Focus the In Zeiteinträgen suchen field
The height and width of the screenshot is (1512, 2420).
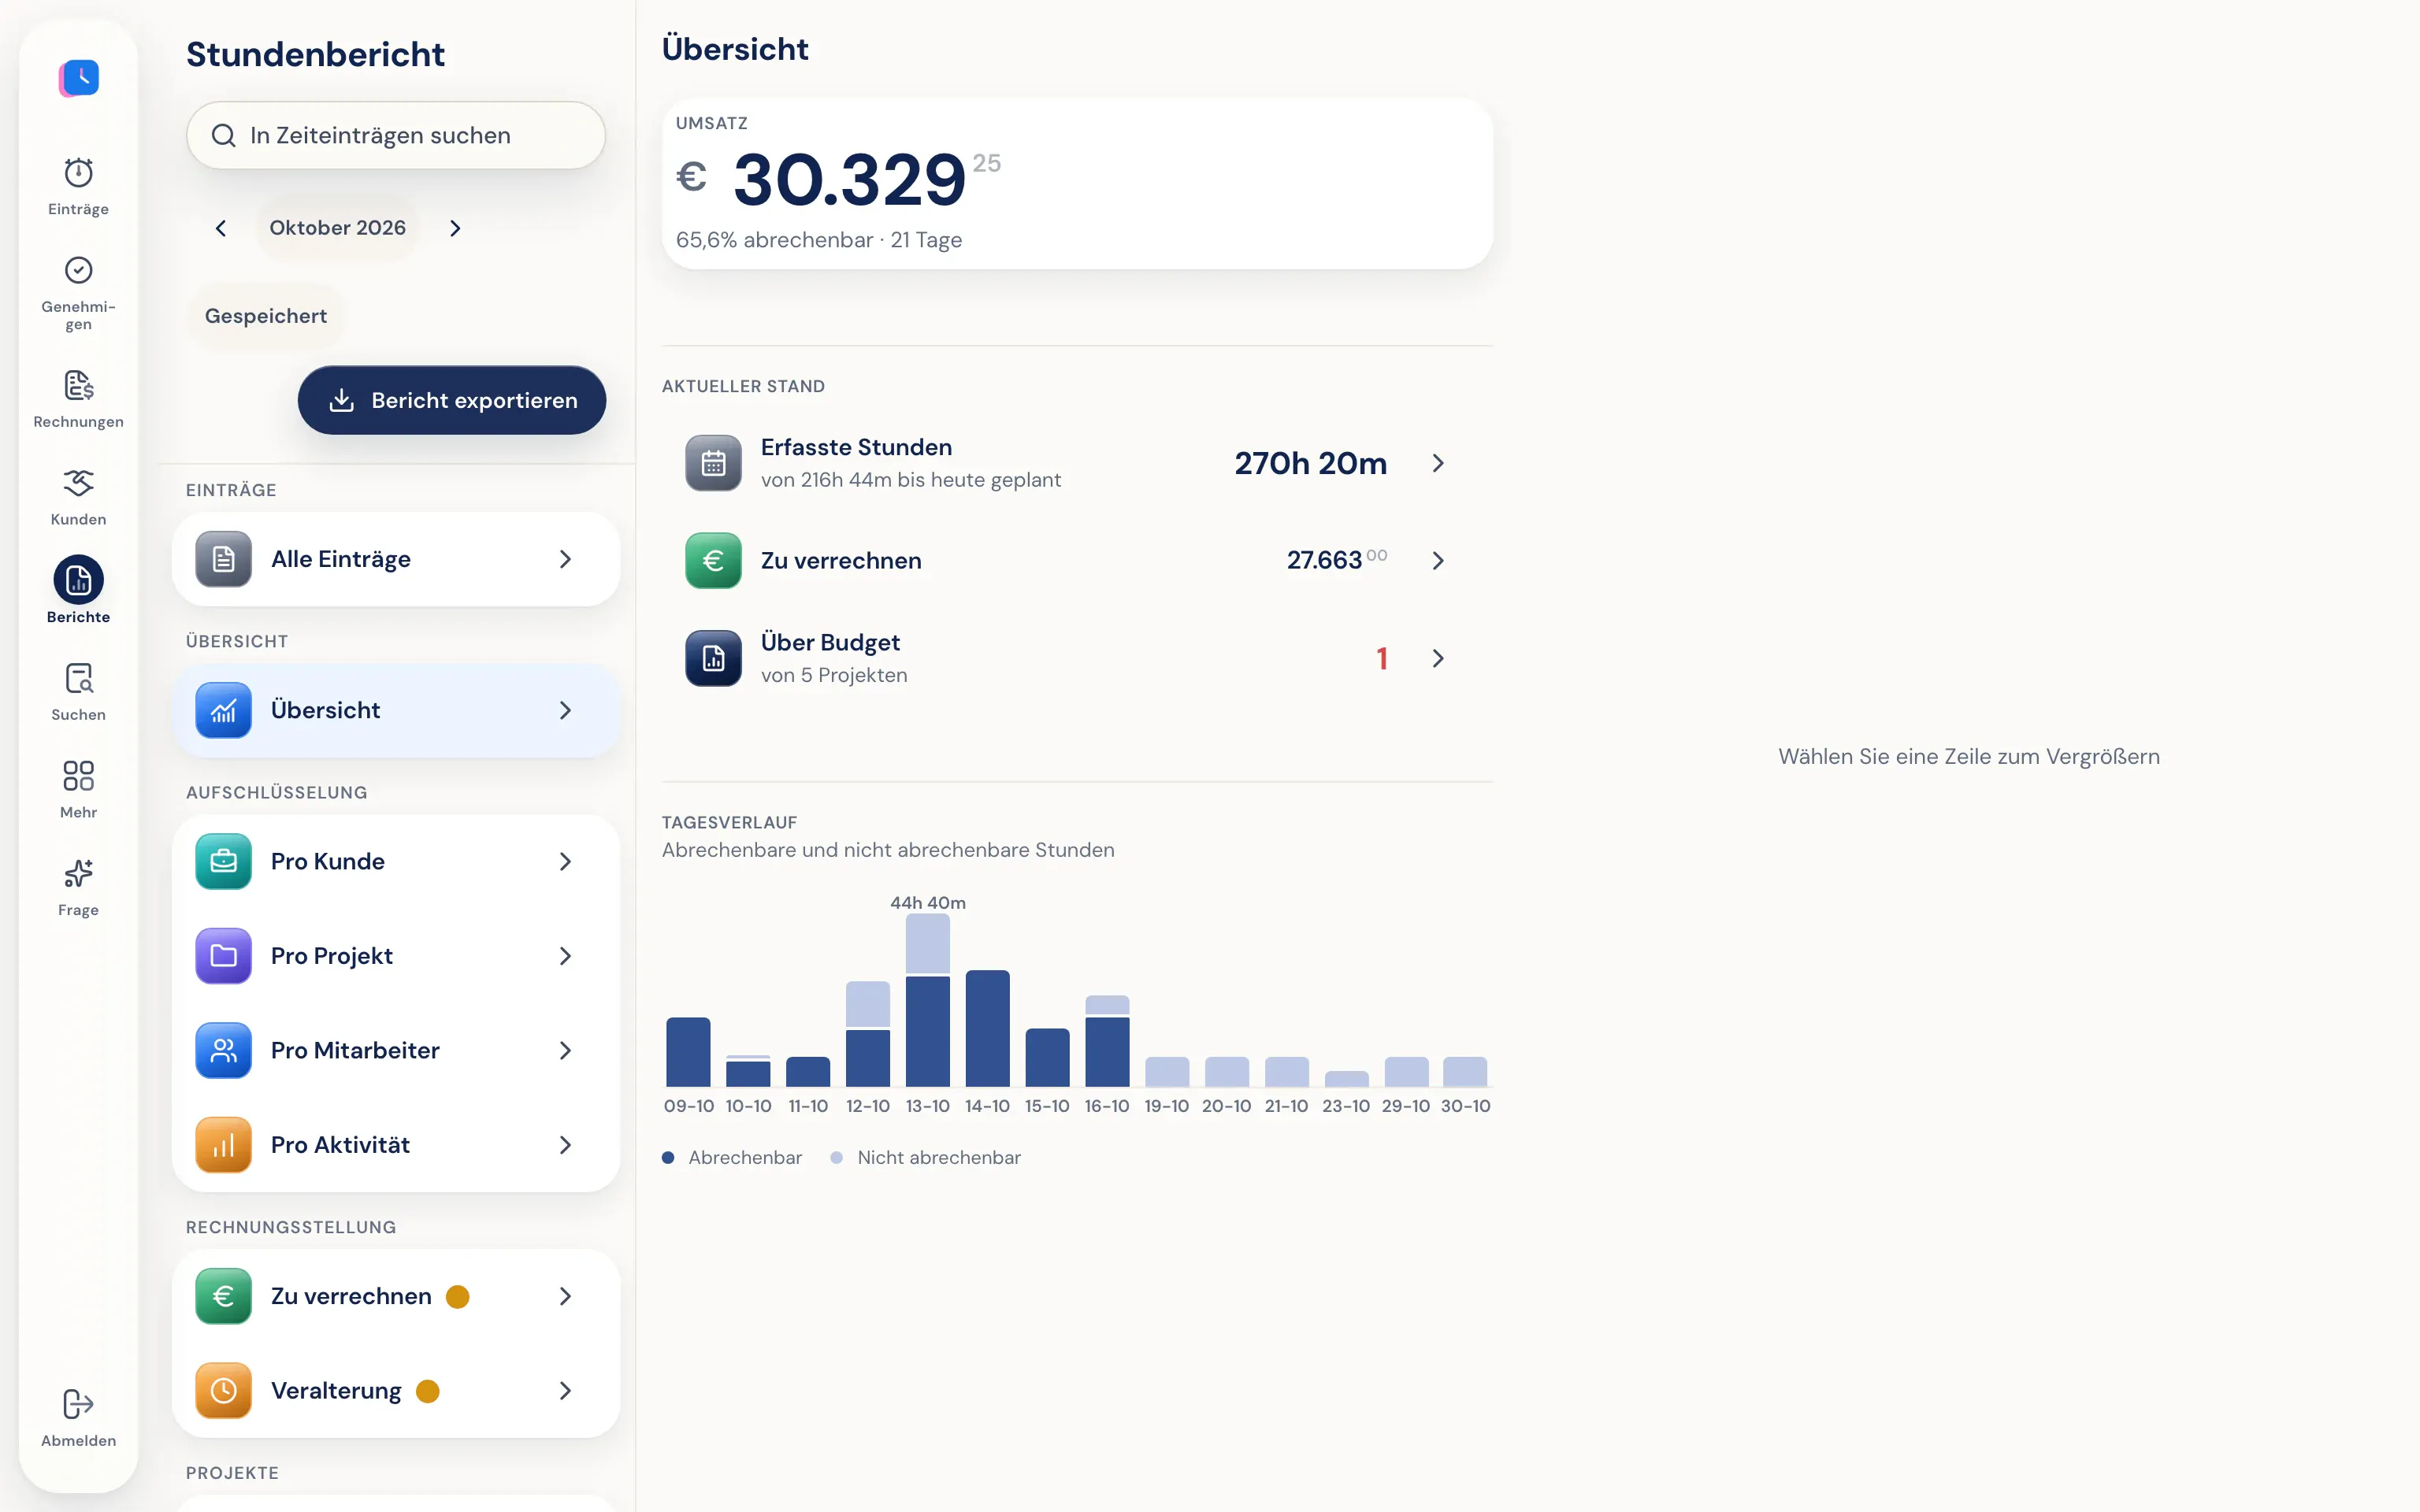[x=396, y=135]
